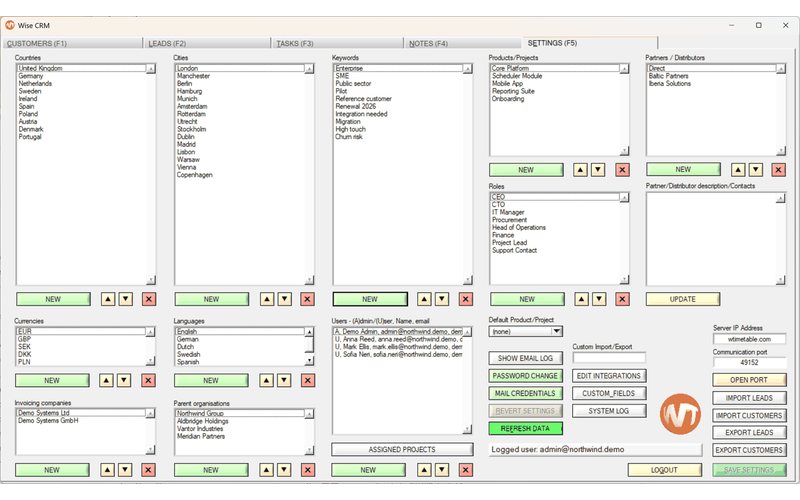Move selected product/project up
This screenshot has height=500, width=800.
pyautogui.click(x=580, y=169)
